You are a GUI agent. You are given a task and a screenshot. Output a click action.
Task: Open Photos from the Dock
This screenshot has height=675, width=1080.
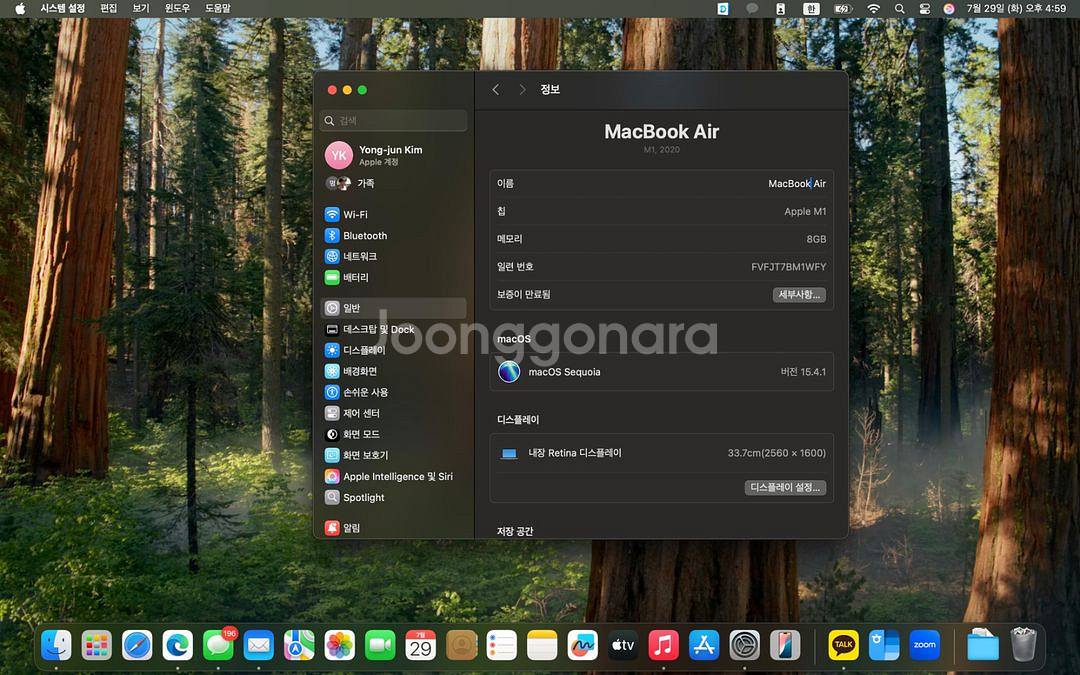pos(340,645)
